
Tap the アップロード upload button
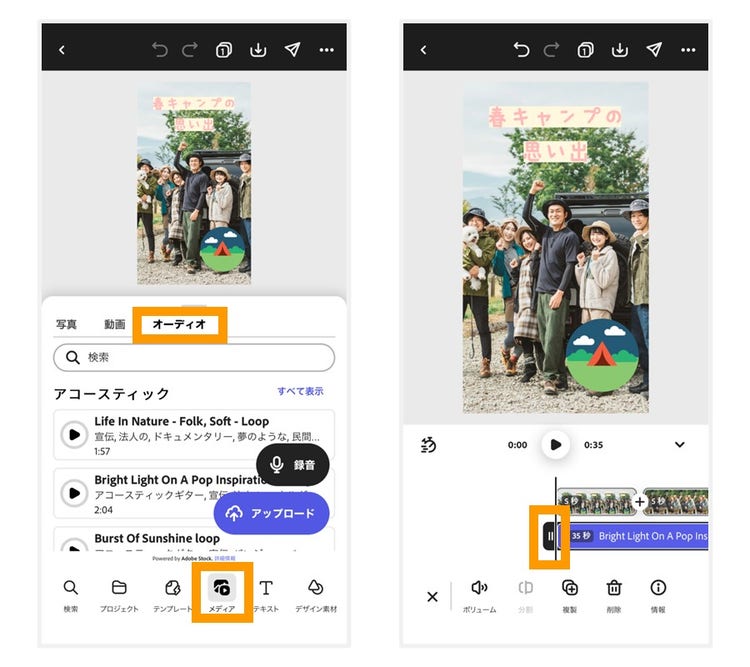271,513
